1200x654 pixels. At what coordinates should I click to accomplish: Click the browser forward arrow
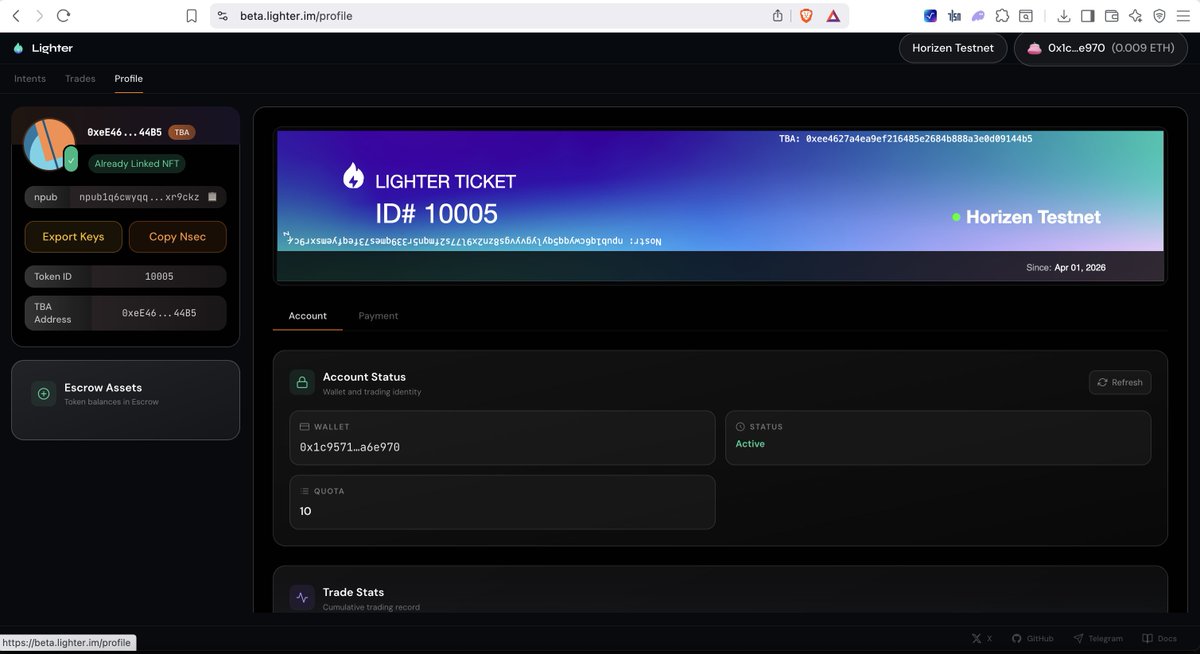39,16
